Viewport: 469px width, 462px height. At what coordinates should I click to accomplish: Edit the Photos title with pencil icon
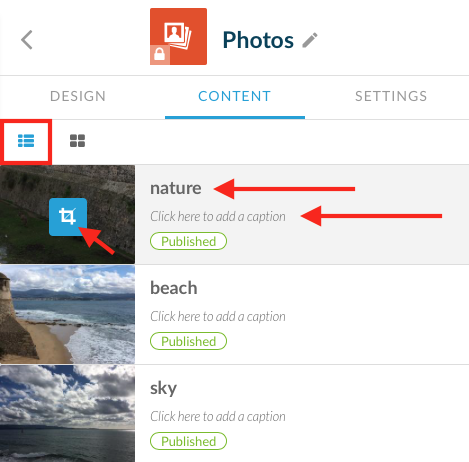310,40
